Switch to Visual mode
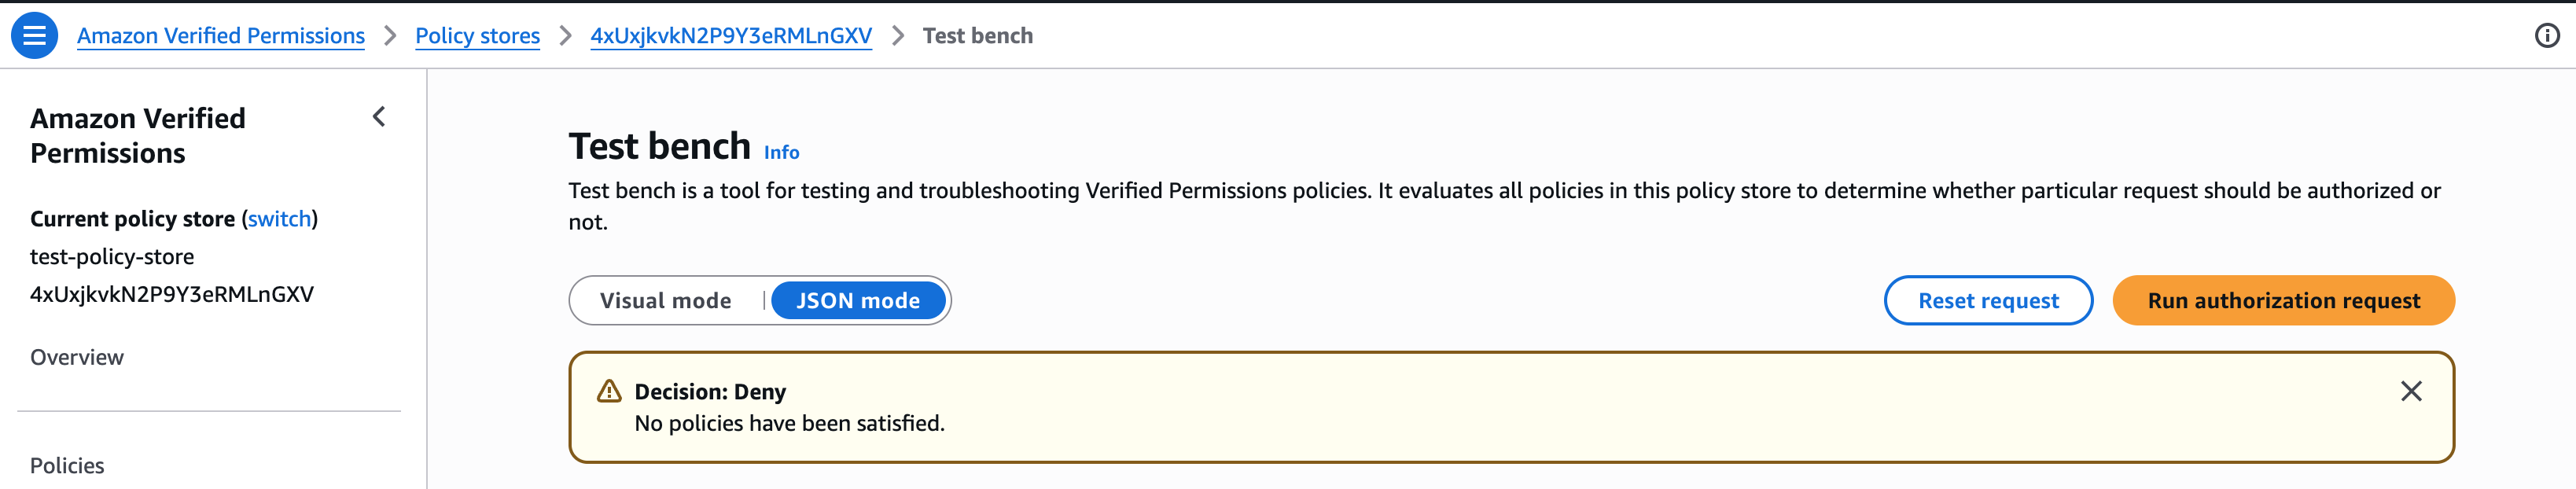Viewport: 2576px width, 489px height. pos(665,301)
